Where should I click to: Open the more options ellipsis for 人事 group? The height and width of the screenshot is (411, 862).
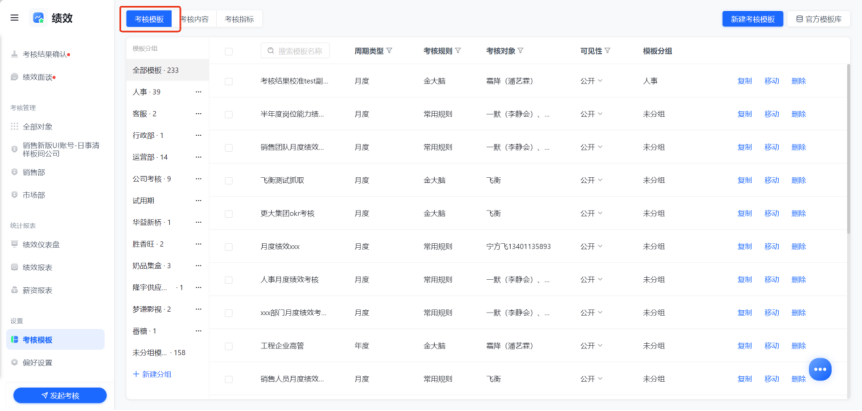point(198,92)
